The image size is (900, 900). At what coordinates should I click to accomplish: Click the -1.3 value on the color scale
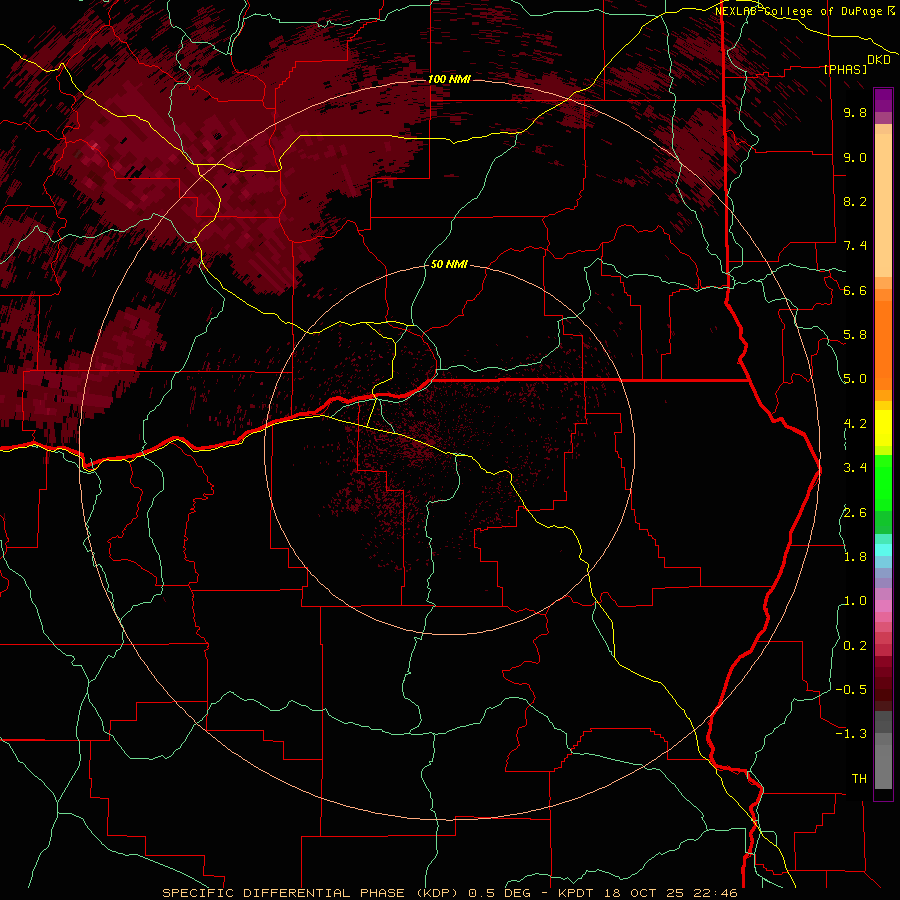851,734
